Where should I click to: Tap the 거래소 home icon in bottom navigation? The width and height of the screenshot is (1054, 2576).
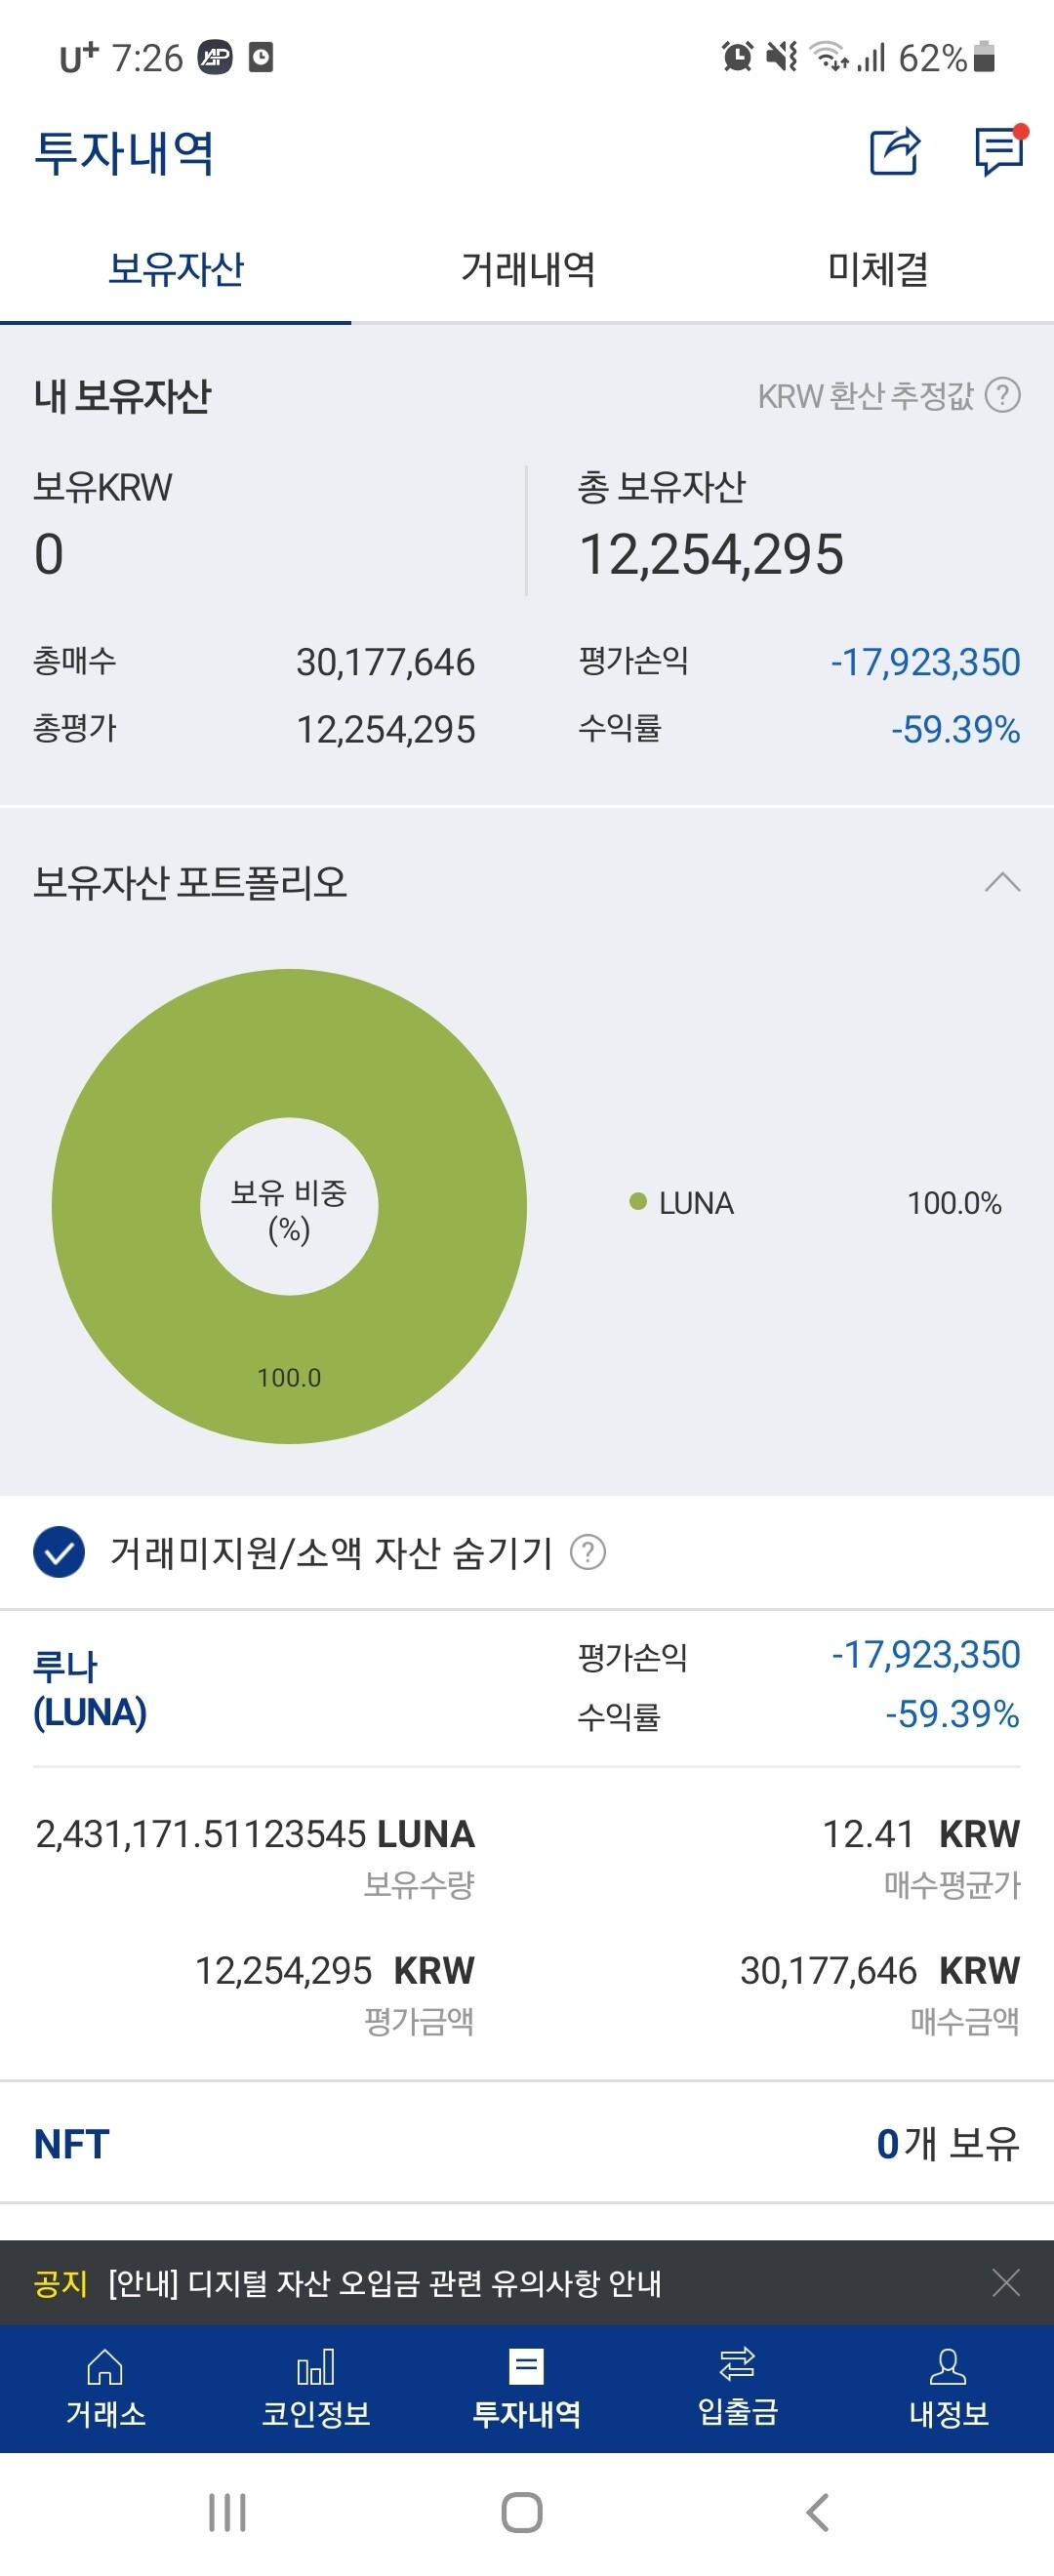(106, 2388)
